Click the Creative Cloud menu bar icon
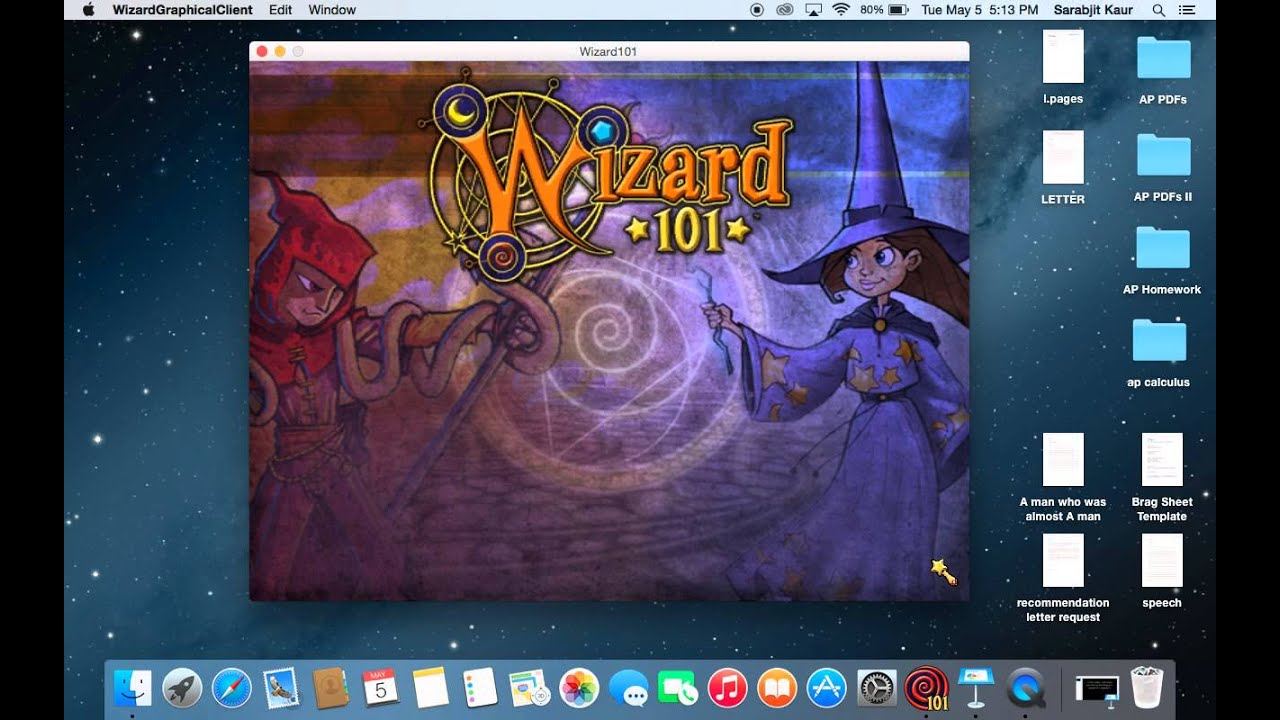Image resolution: width=1280 pixels, height=720 pixels. coord(785,10)
